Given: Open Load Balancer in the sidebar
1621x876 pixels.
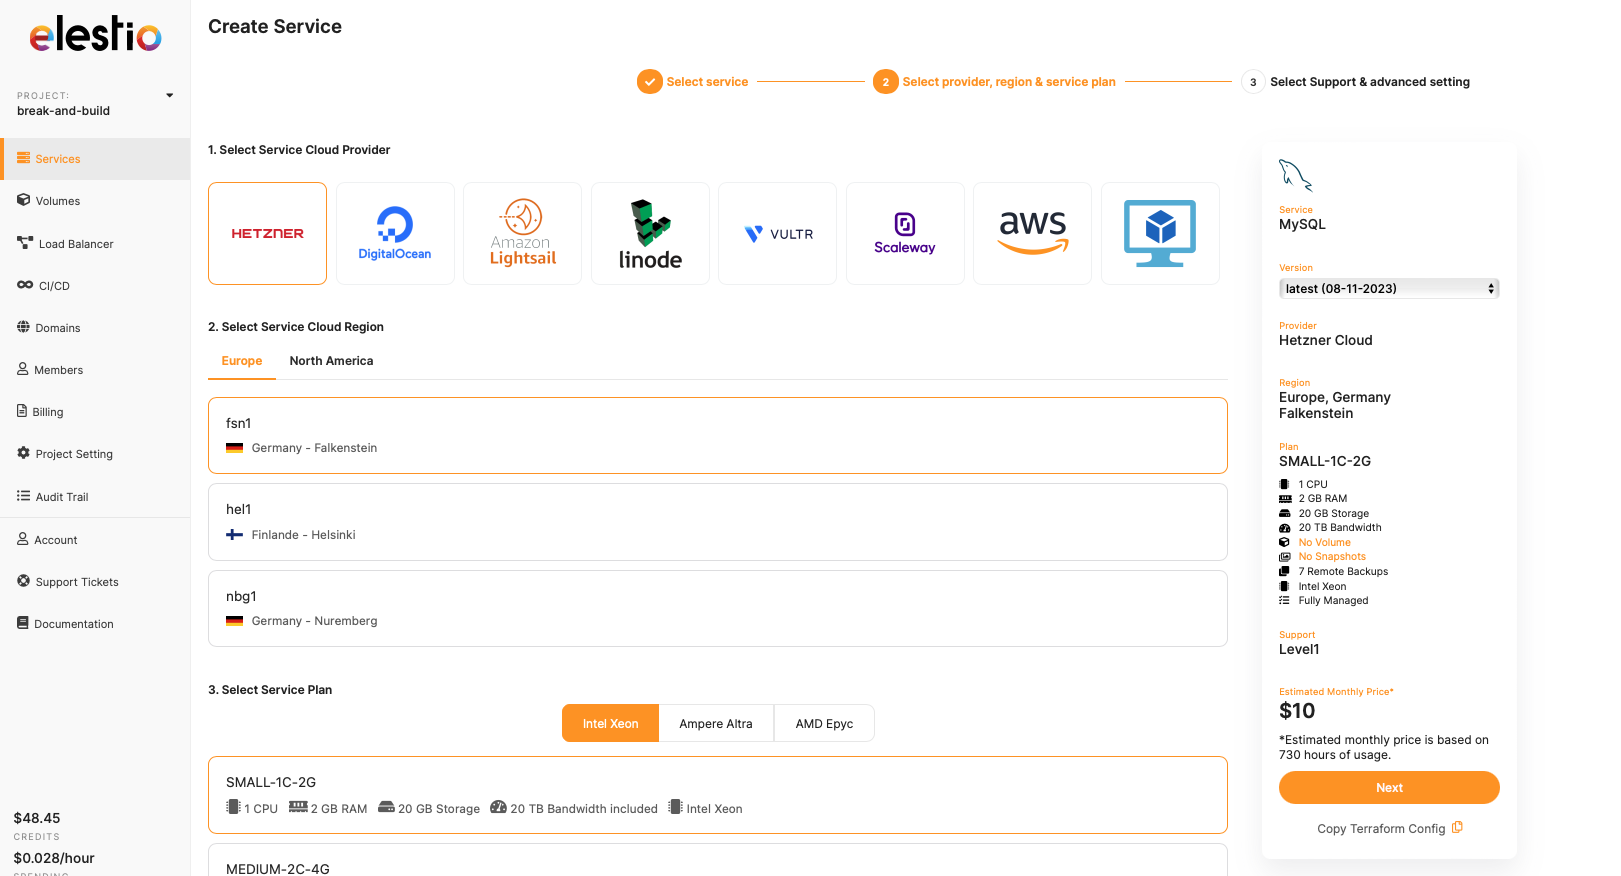Looking at the screenshot, I should click(76, 244).
